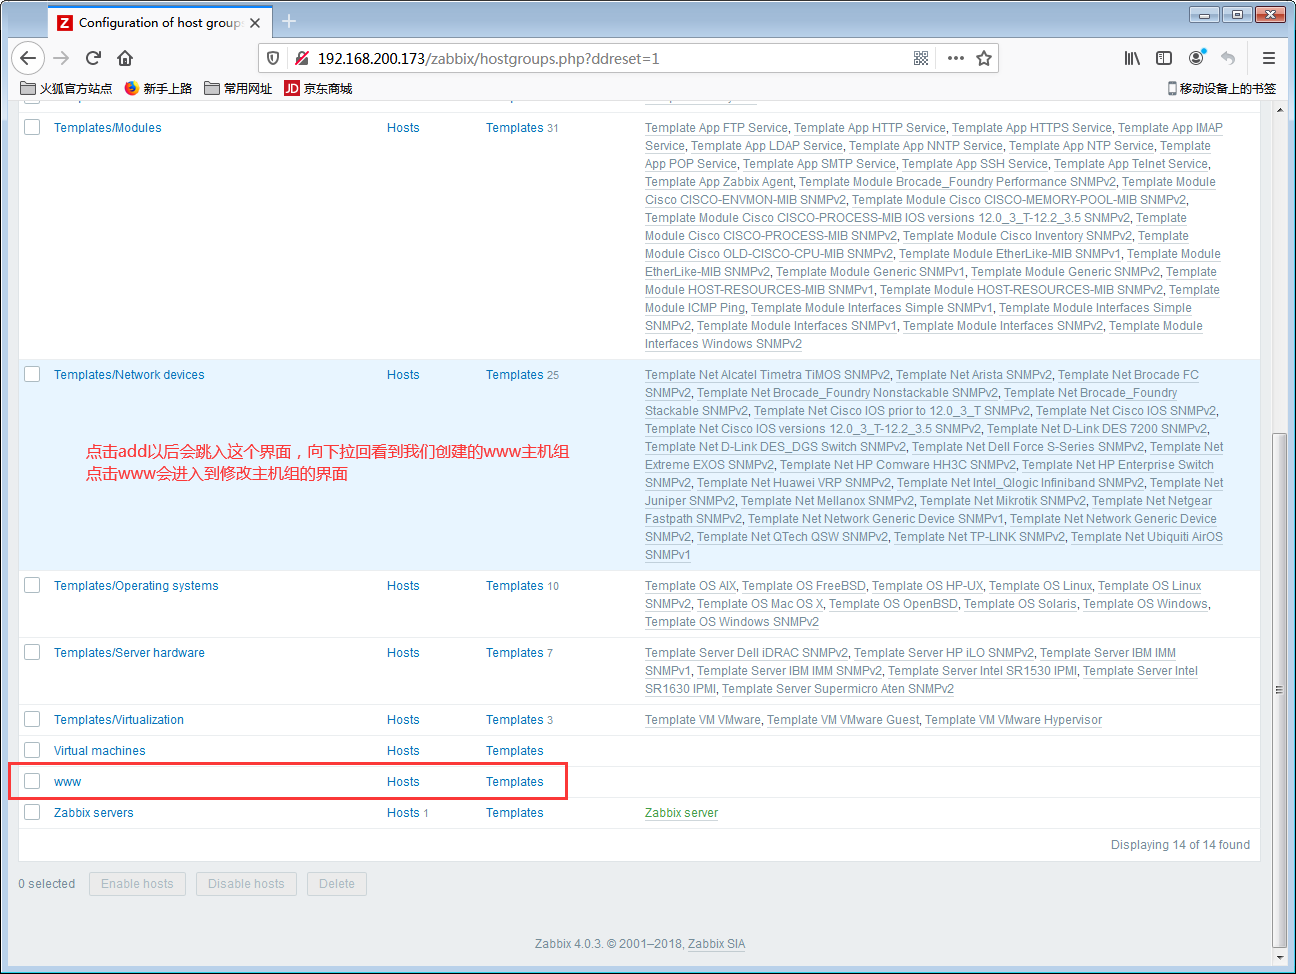Viewport: 1296px width, 974px height.
Task: Click Hosts link in www row
Action: tap(403, 782)
